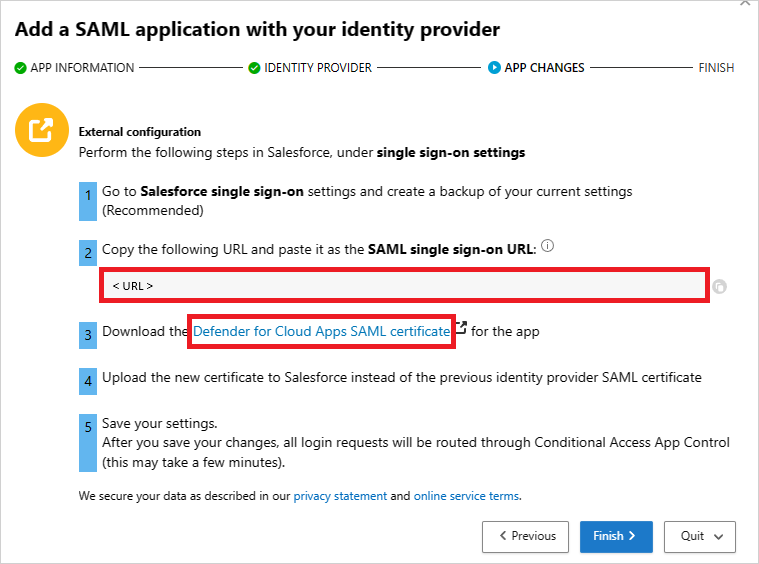Select the APP CHANGES step label

click(x=545, y=68)
